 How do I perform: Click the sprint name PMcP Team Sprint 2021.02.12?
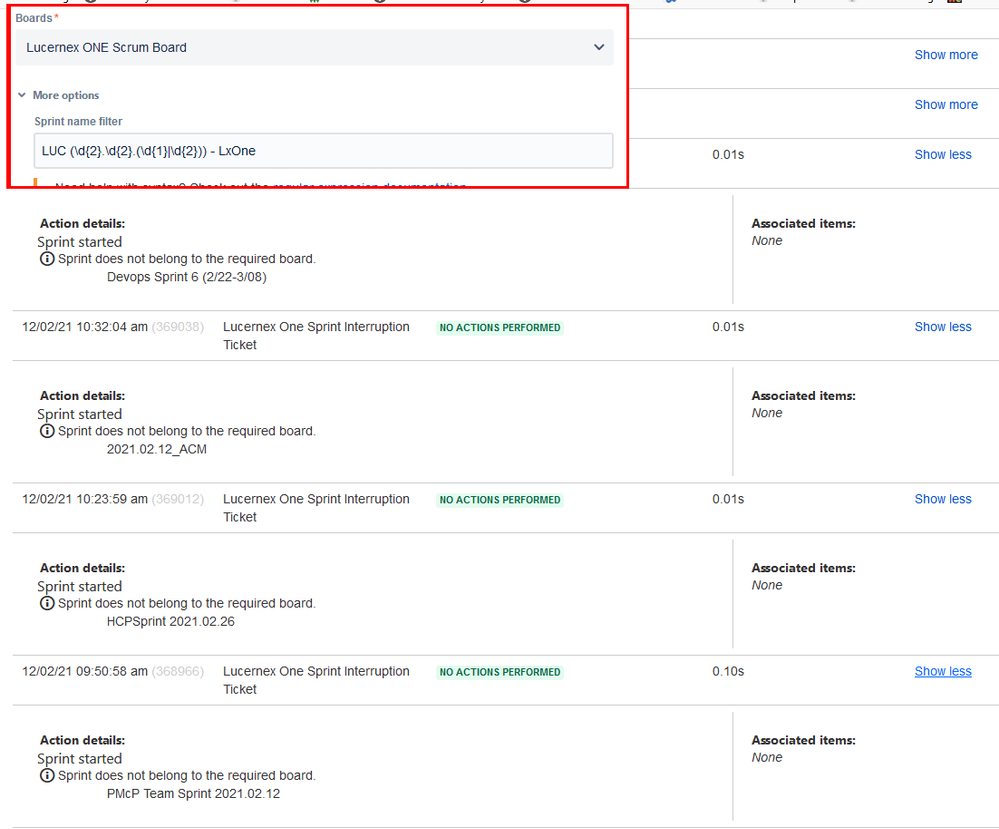click(x=193, y=793)
